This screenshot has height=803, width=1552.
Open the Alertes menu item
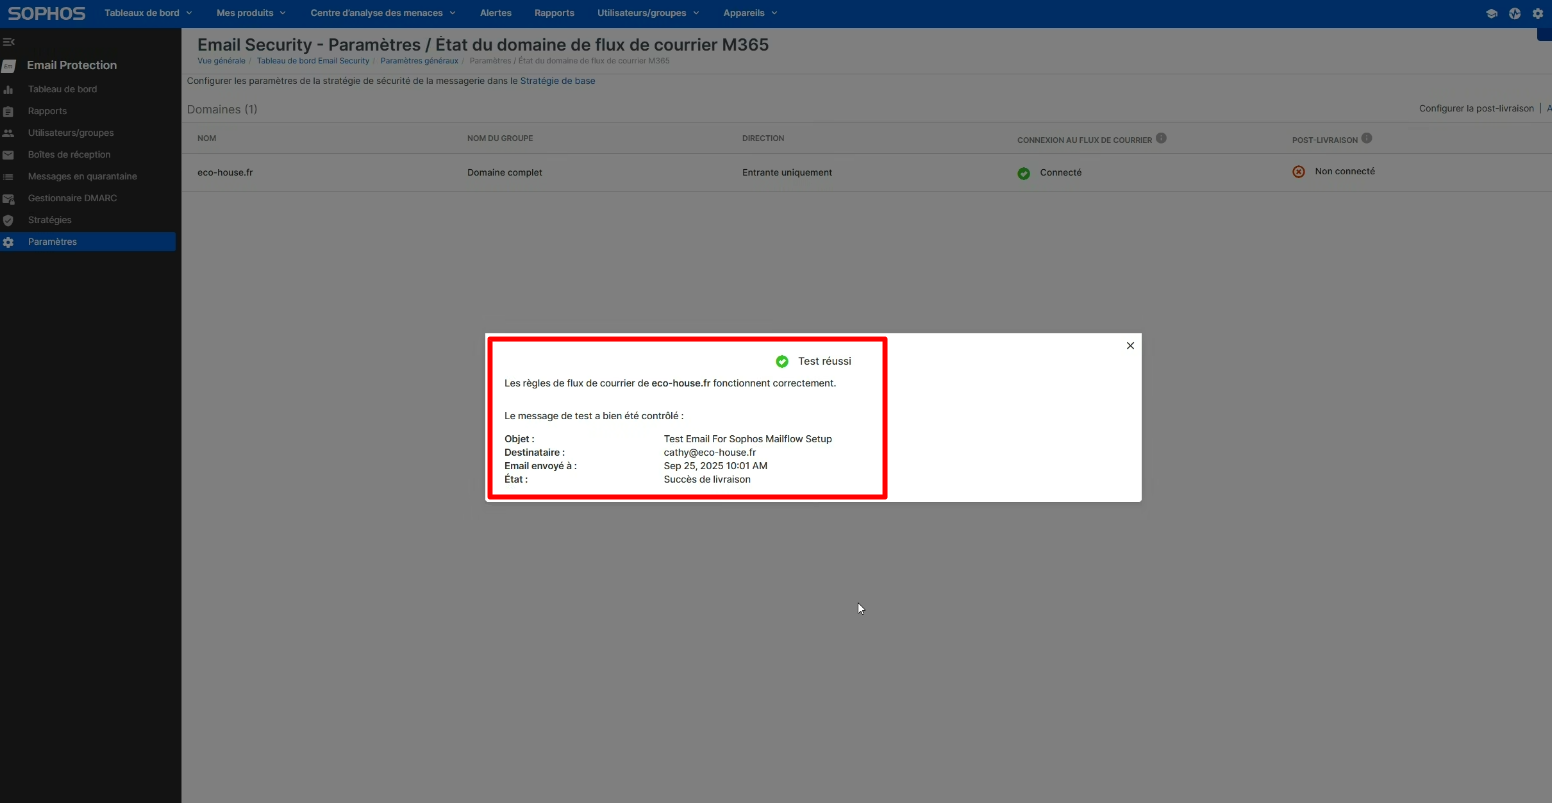[x=496, y=13]
